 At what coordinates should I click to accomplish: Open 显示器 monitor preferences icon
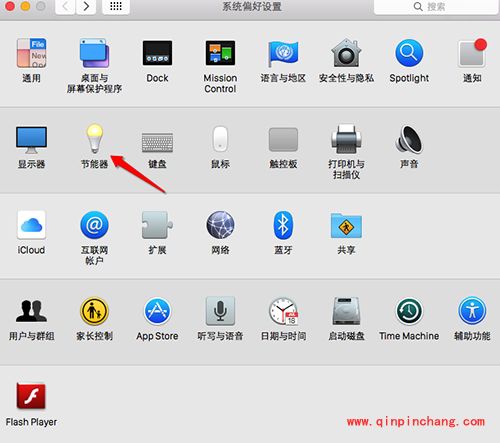tap(31, 140)
